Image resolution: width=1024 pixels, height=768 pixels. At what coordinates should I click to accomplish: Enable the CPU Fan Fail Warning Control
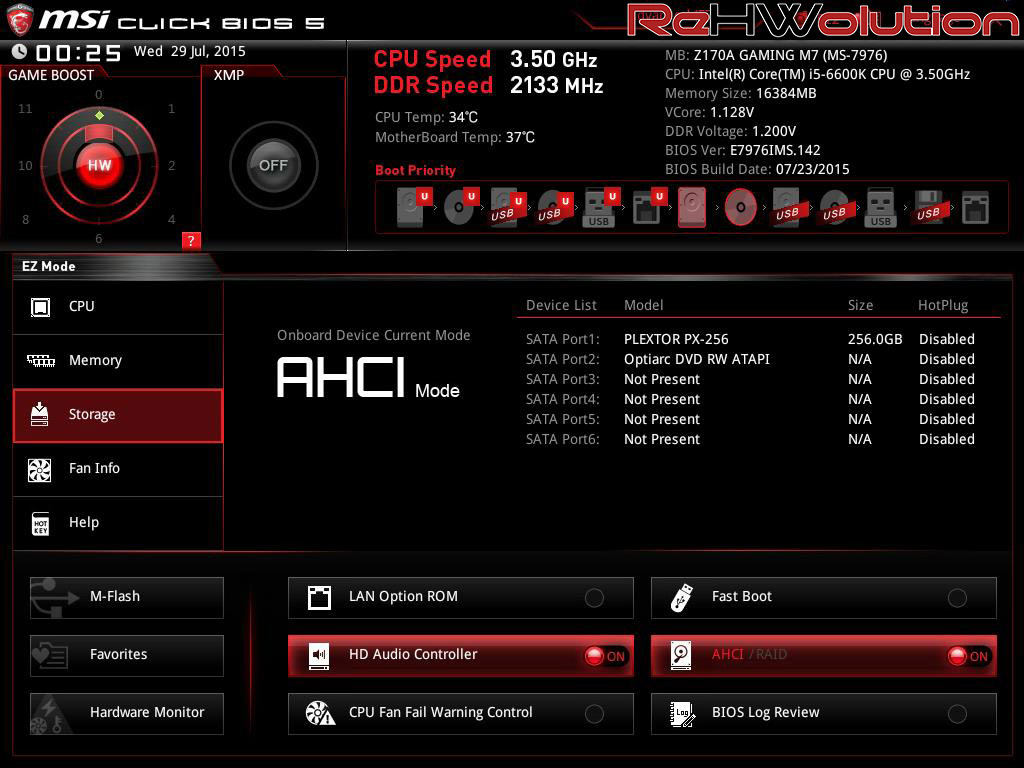tap(594, 714)
